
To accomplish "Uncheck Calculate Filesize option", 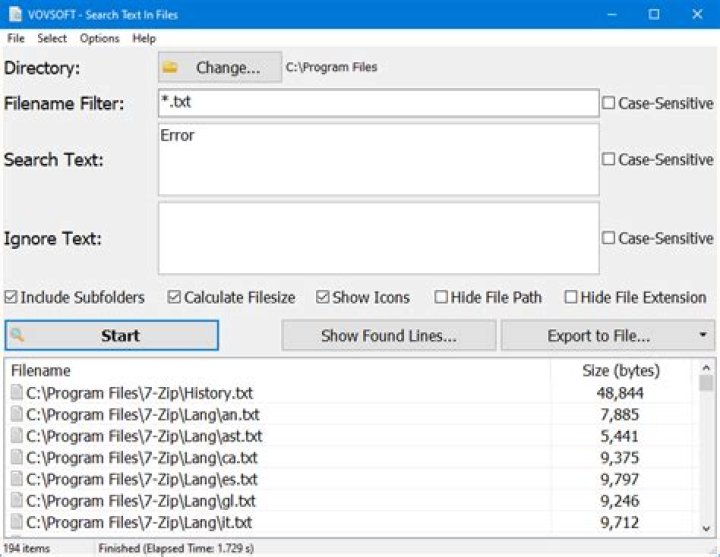I will click(x=174, y=297).
